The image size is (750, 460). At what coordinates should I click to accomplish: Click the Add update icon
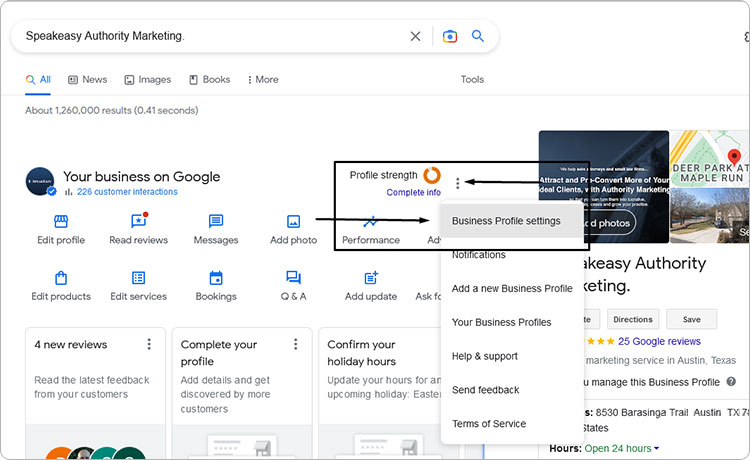tap(371, 277)
